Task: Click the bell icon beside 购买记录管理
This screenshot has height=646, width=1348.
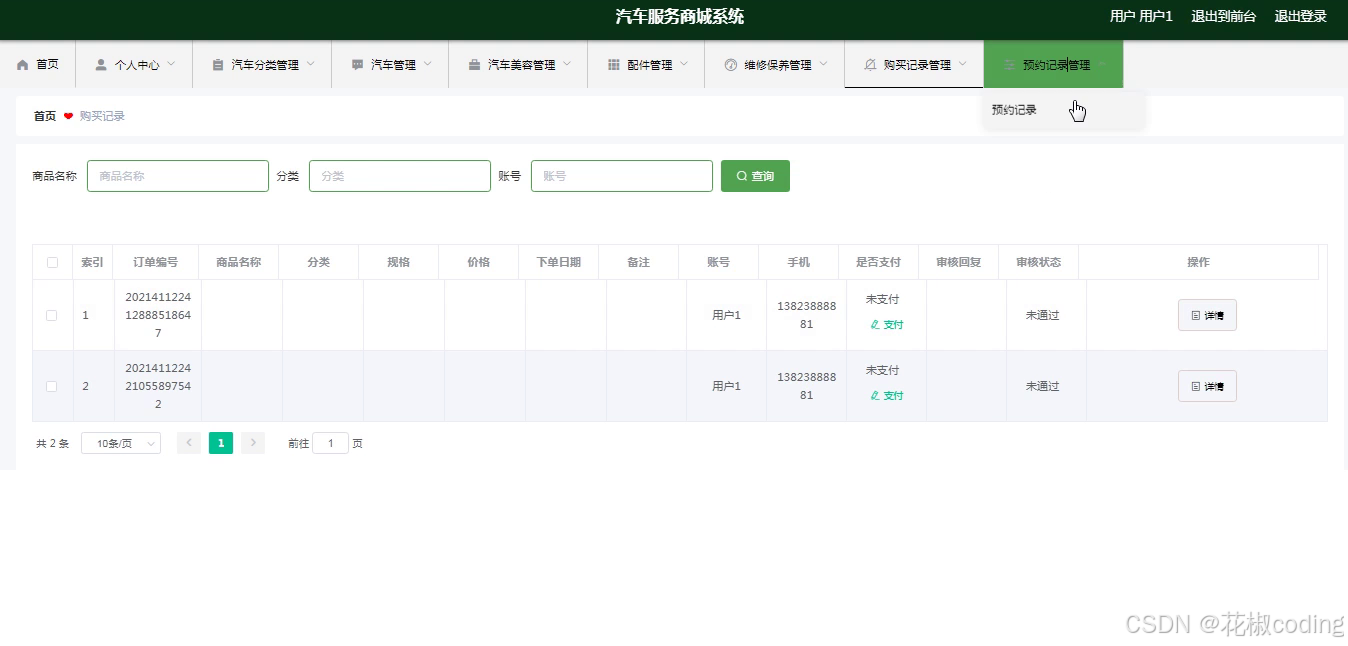Action: [870, 64]
